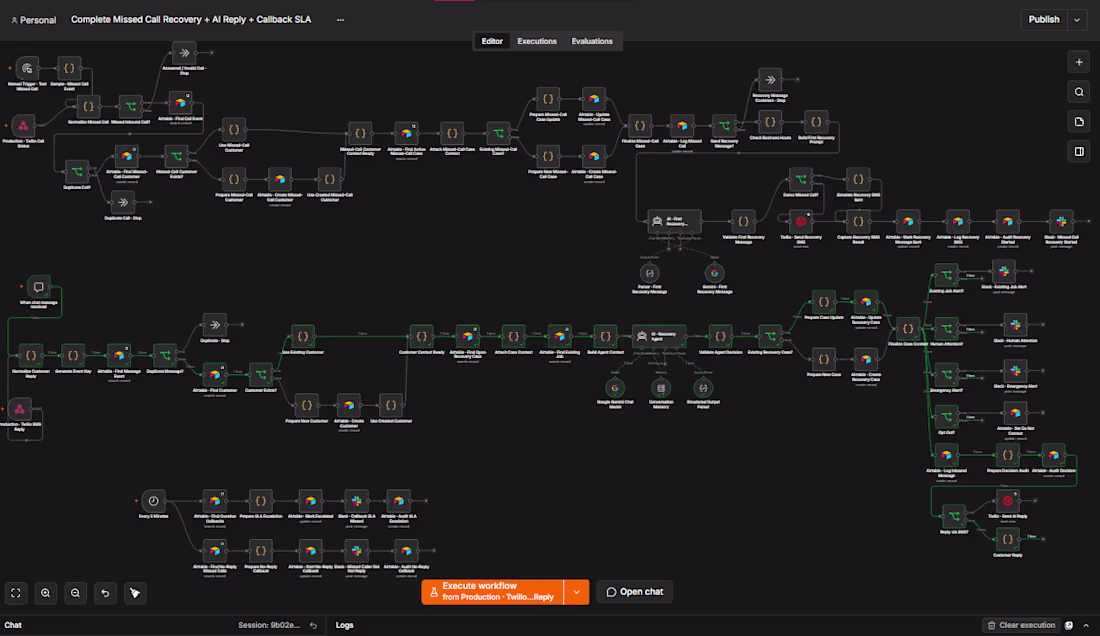The width and height of the screenshot is (1100, 636).
Task: Select the Gemini - First Recovery Message model node
Action: click(714, 273)
